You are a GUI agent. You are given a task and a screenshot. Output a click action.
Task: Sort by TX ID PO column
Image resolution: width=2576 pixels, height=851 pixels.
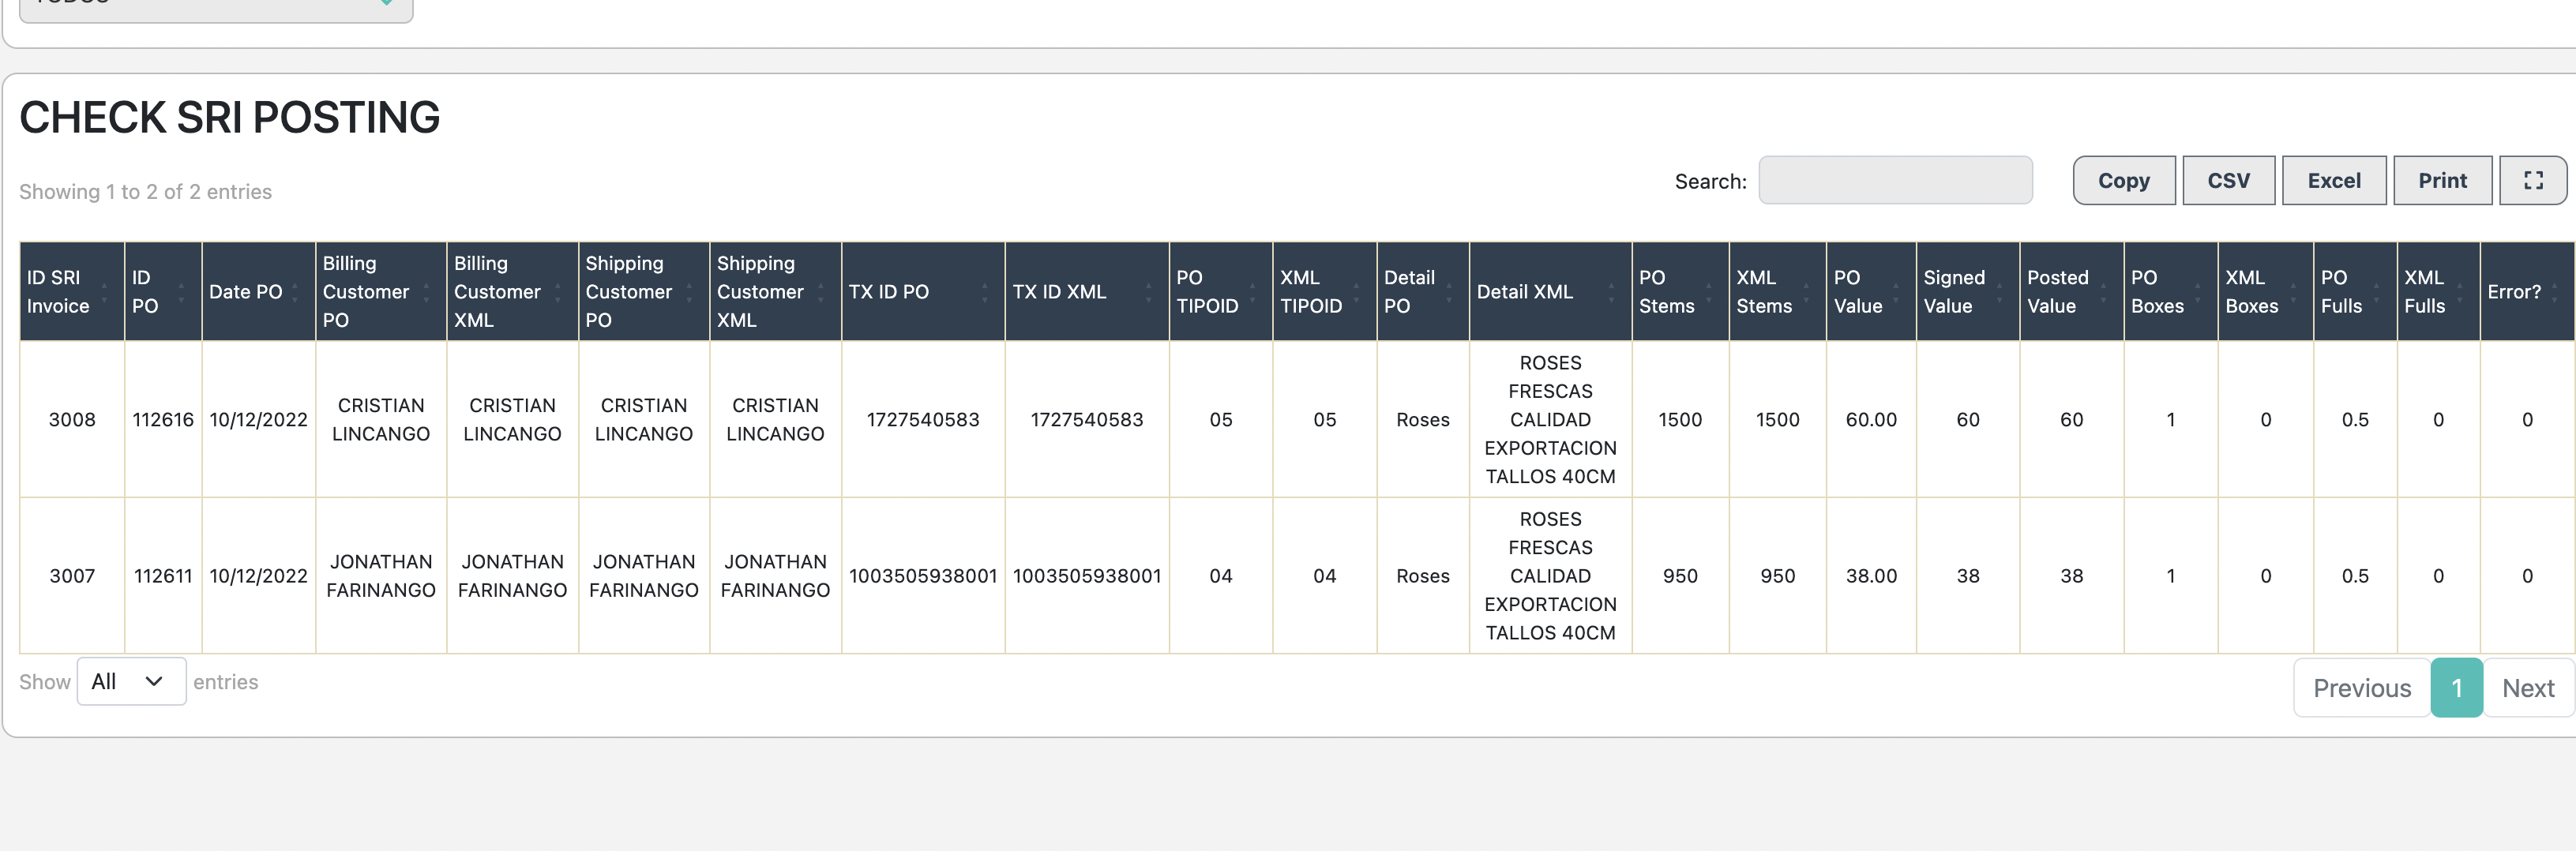923,291
